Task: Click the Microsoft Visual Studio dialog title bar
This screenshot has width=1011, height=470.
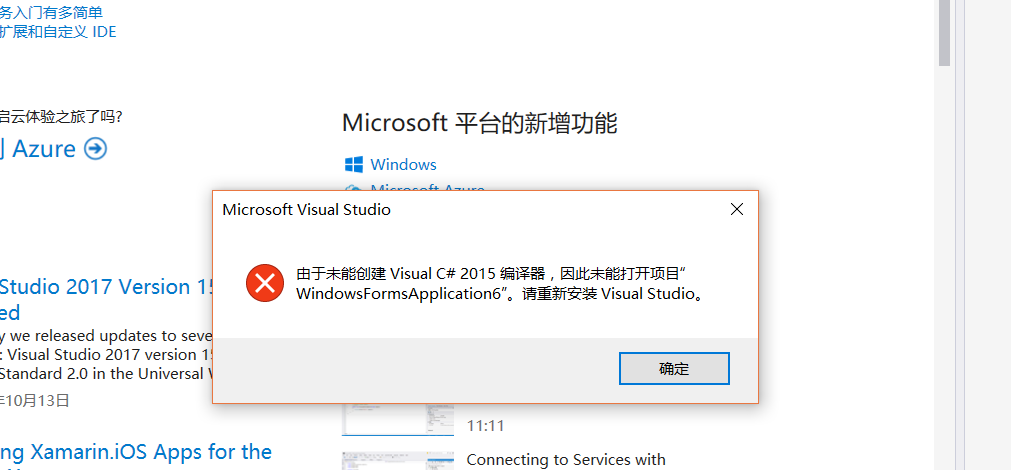Action: 469,210
